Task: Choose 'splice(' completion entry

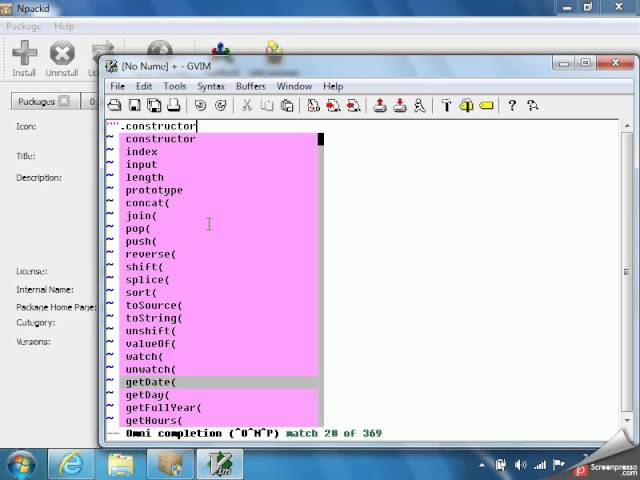Action: point(218,280)
